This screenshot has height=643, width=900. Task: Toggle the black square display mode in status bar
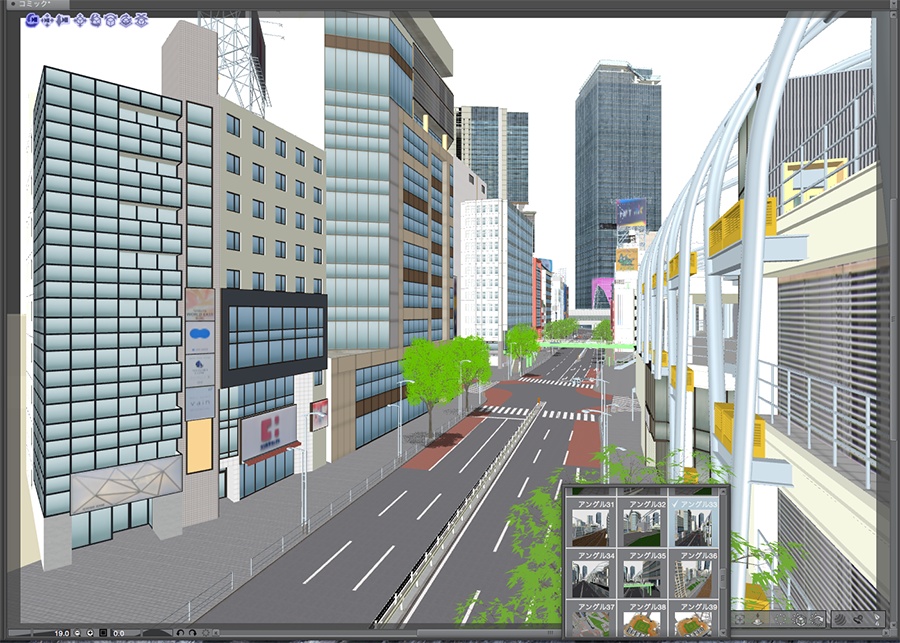pos(103,633)
